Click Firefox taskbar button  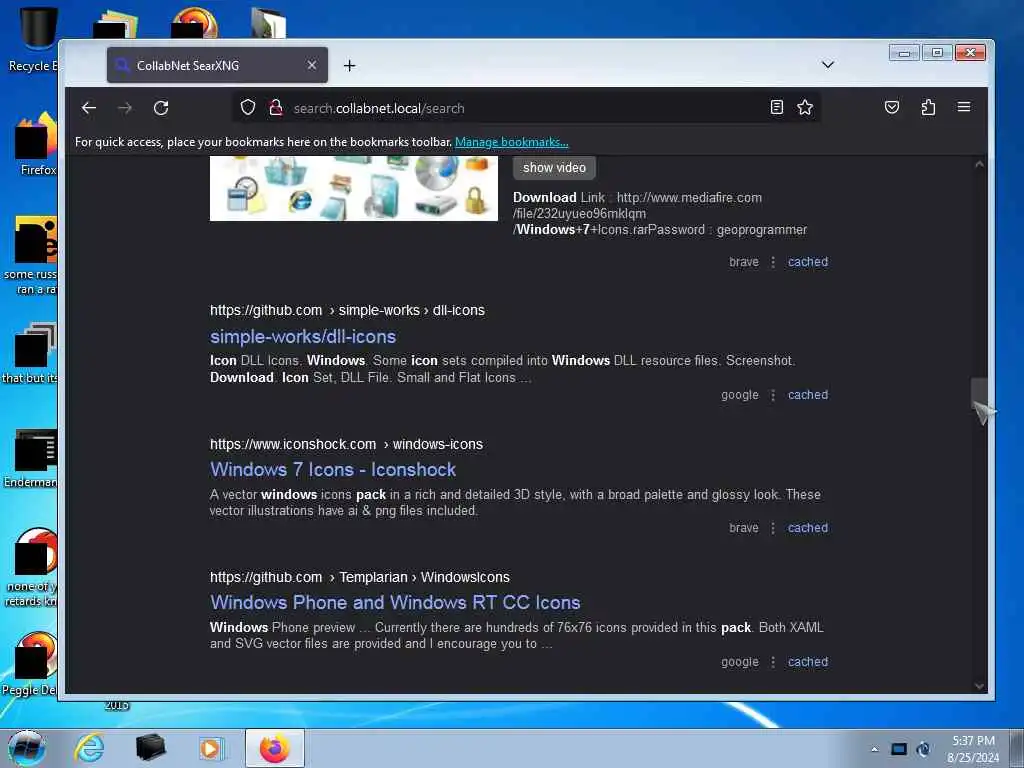coord(275,748)
